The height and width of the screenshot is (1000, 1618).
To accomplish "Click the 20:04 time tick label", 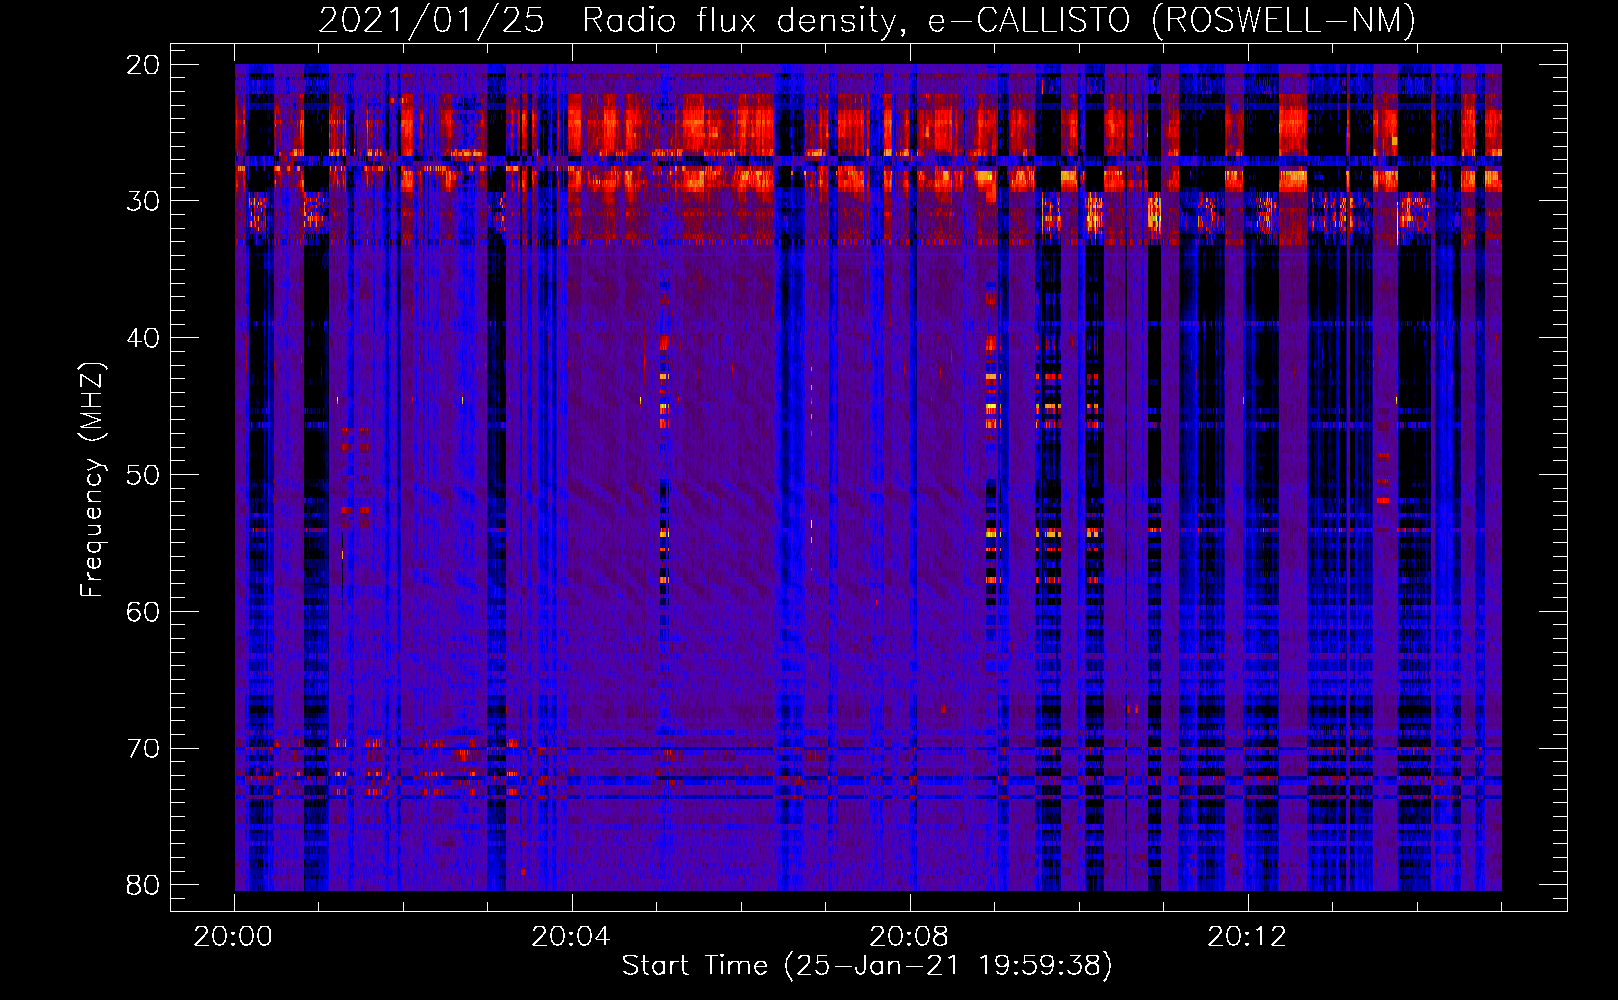I will coord(571,937).
